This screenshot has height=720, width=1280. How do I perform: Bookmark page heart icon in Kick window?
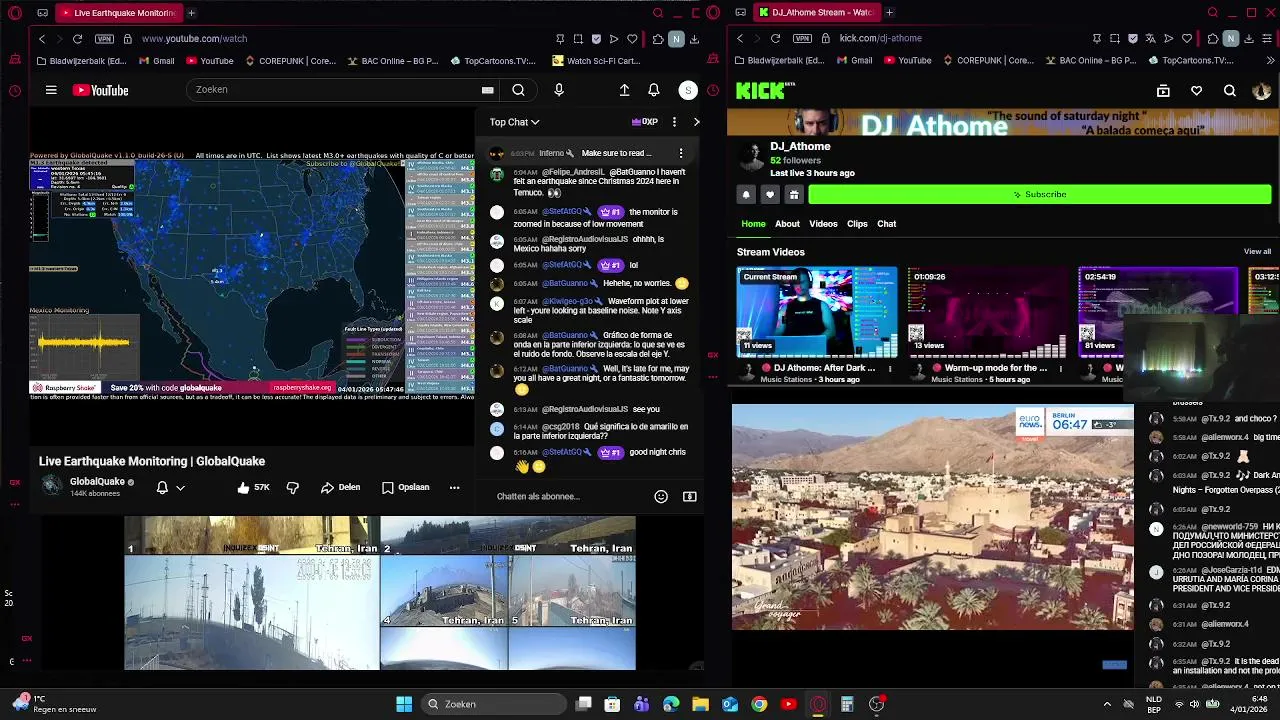[1187, 39]
